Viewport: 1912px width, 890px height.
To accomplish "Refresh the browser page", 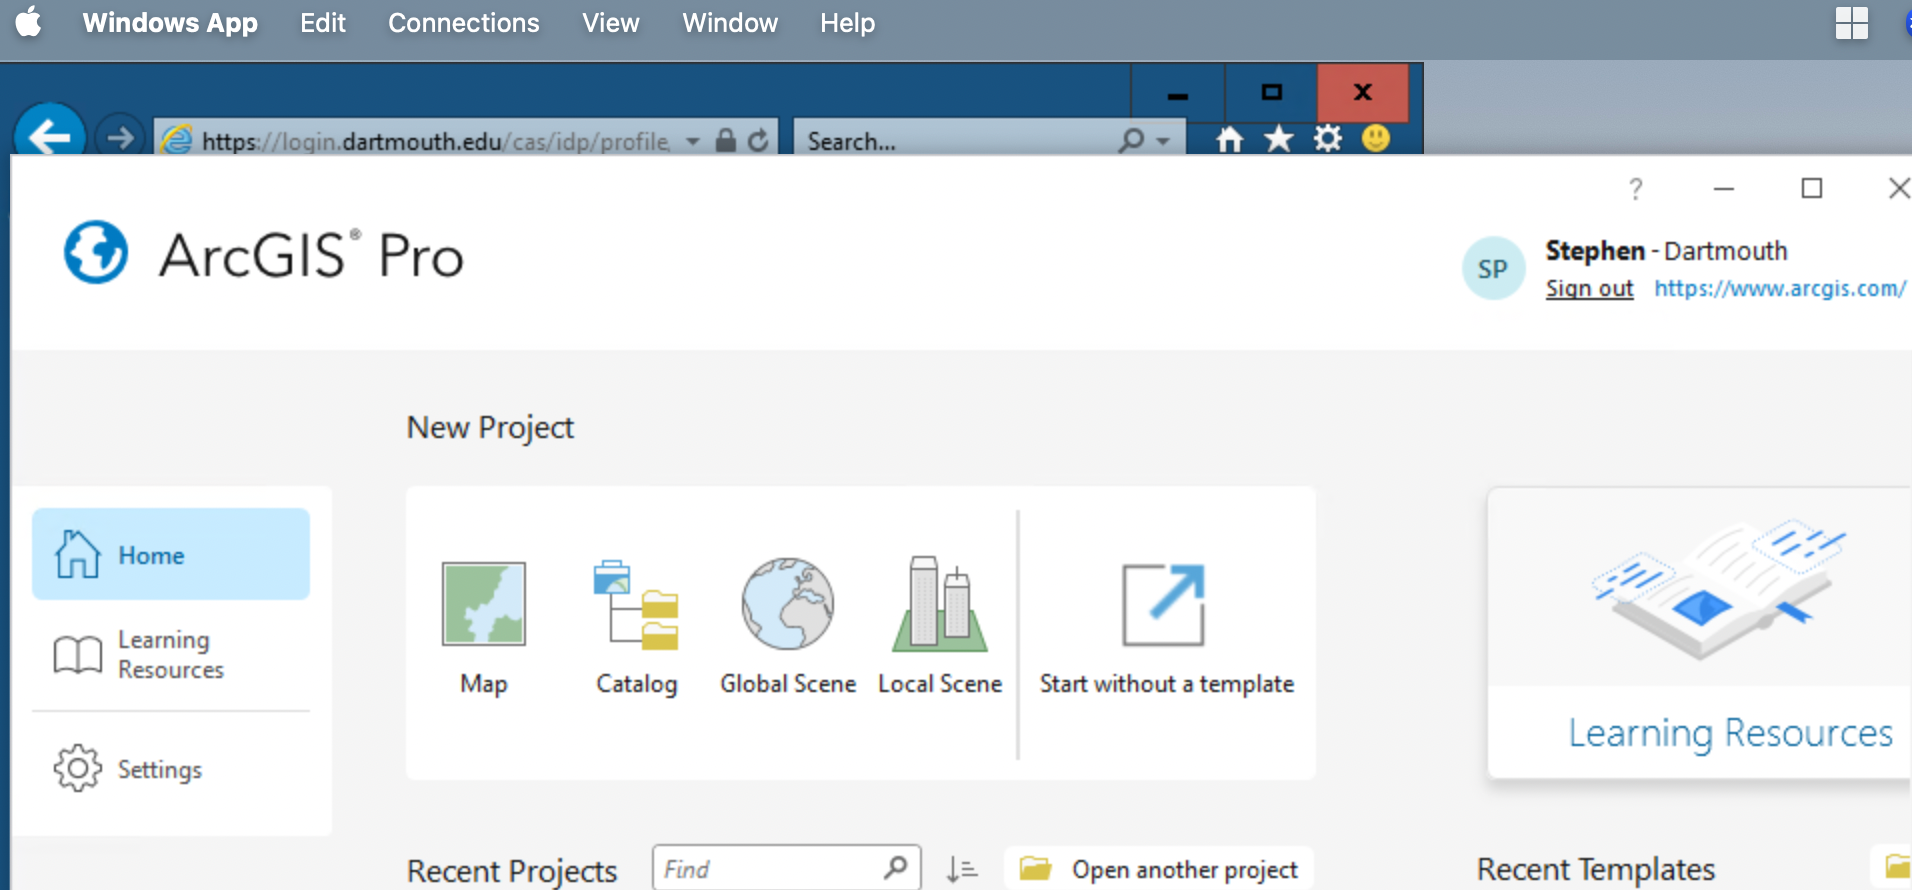I will click(x=758, y=140).
